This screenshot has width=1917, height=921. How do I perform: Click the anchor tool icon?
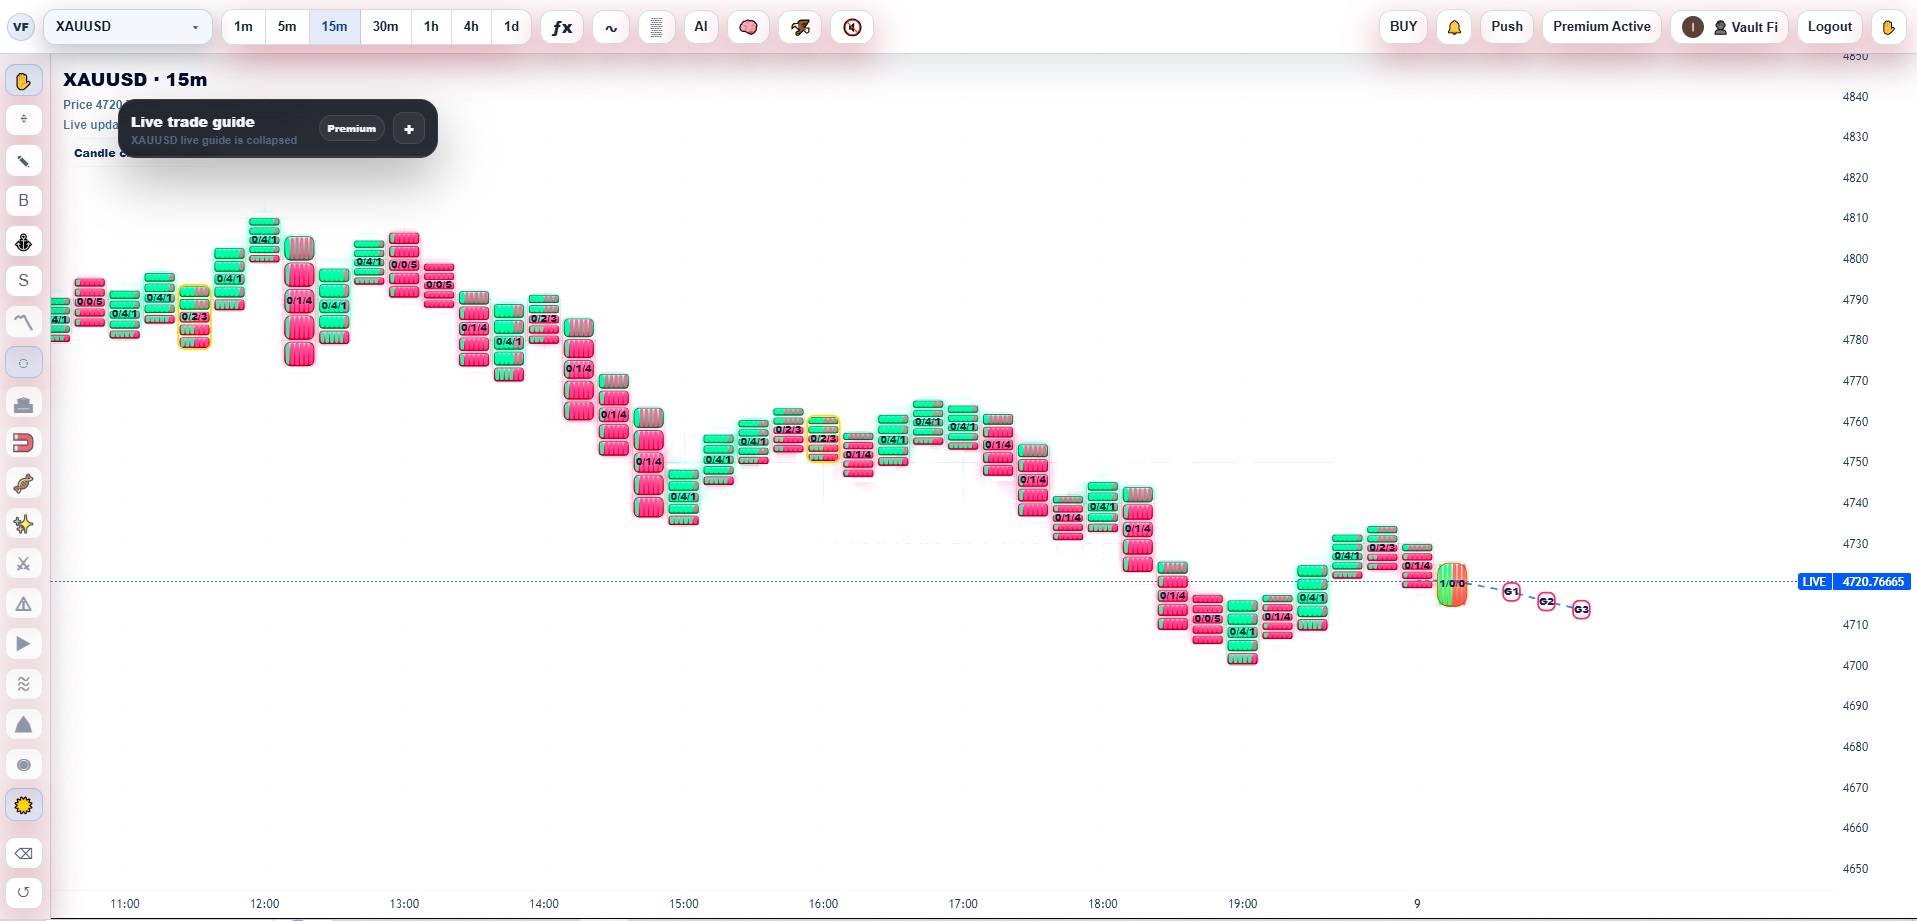[24, 242]
